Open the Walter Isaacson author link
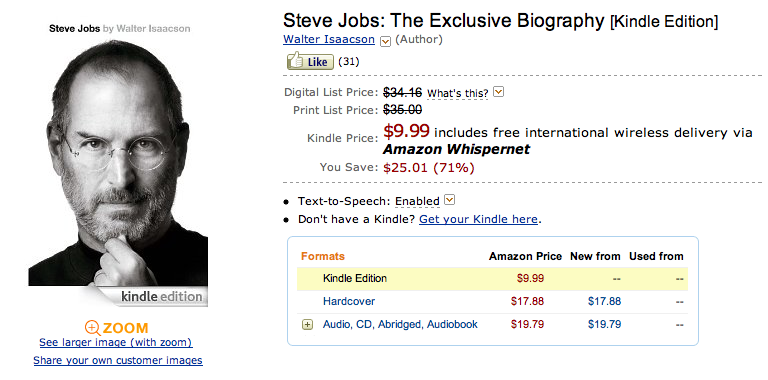768x380 pixels. tap(329, 40)
